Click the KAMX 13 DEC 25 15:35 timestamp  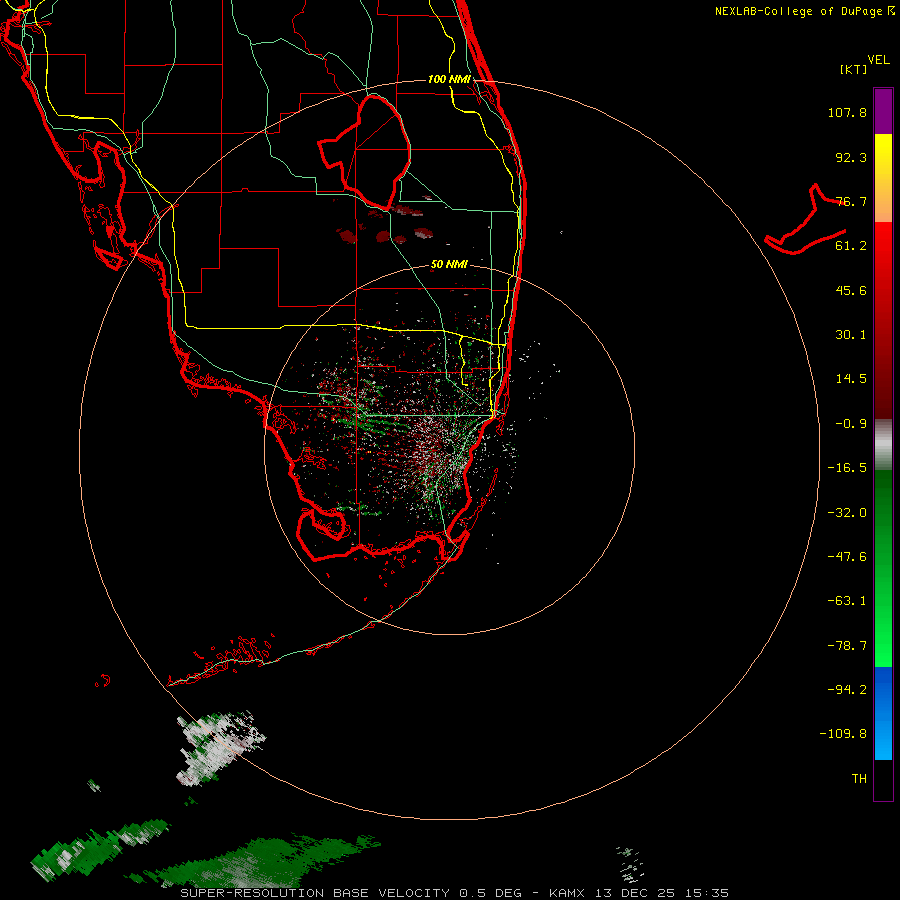[639, 893]
